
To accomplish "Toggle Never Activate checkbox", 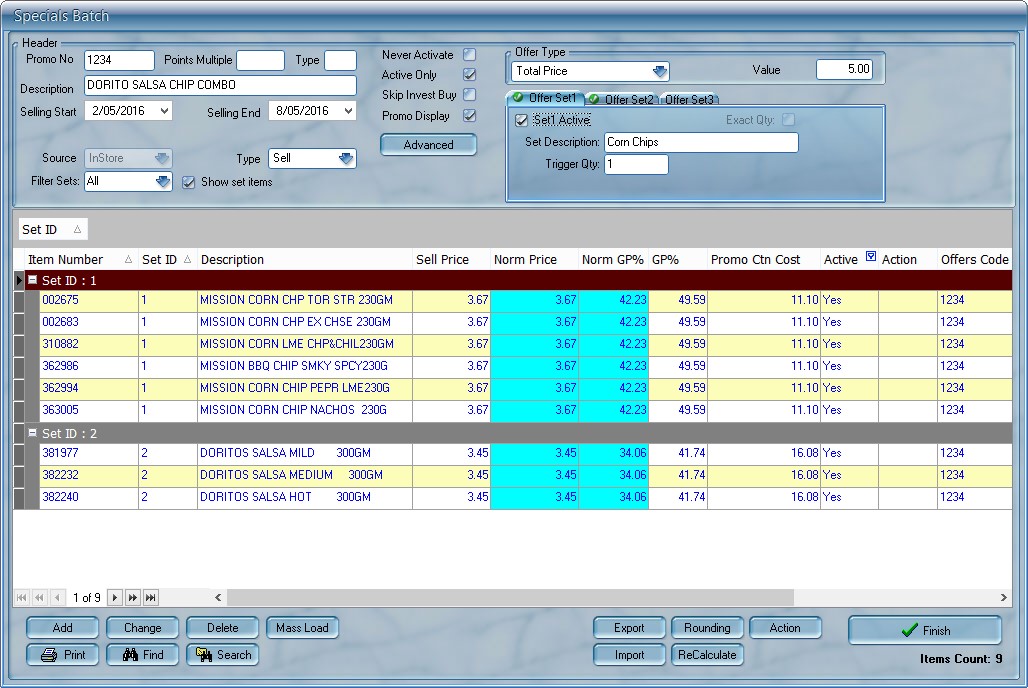I will click(x=469, y=54).
